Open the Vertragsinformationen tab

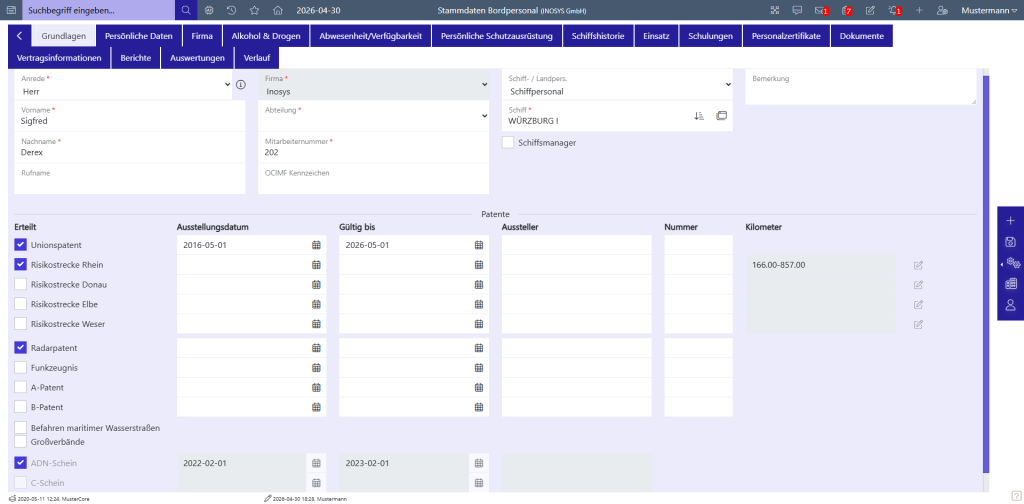pos(59,58)
